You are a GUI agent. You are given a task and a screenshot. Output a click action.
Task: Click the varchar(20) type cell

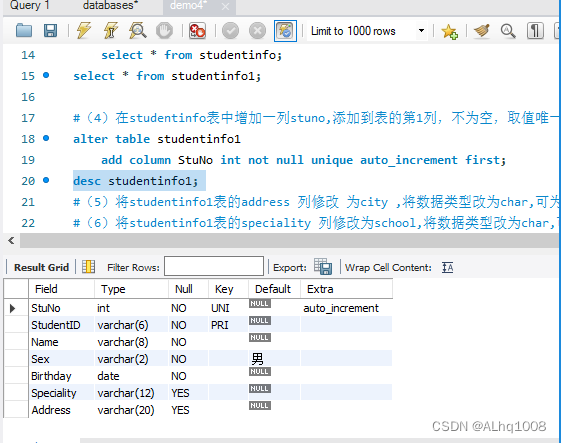[x=131, y=410]
